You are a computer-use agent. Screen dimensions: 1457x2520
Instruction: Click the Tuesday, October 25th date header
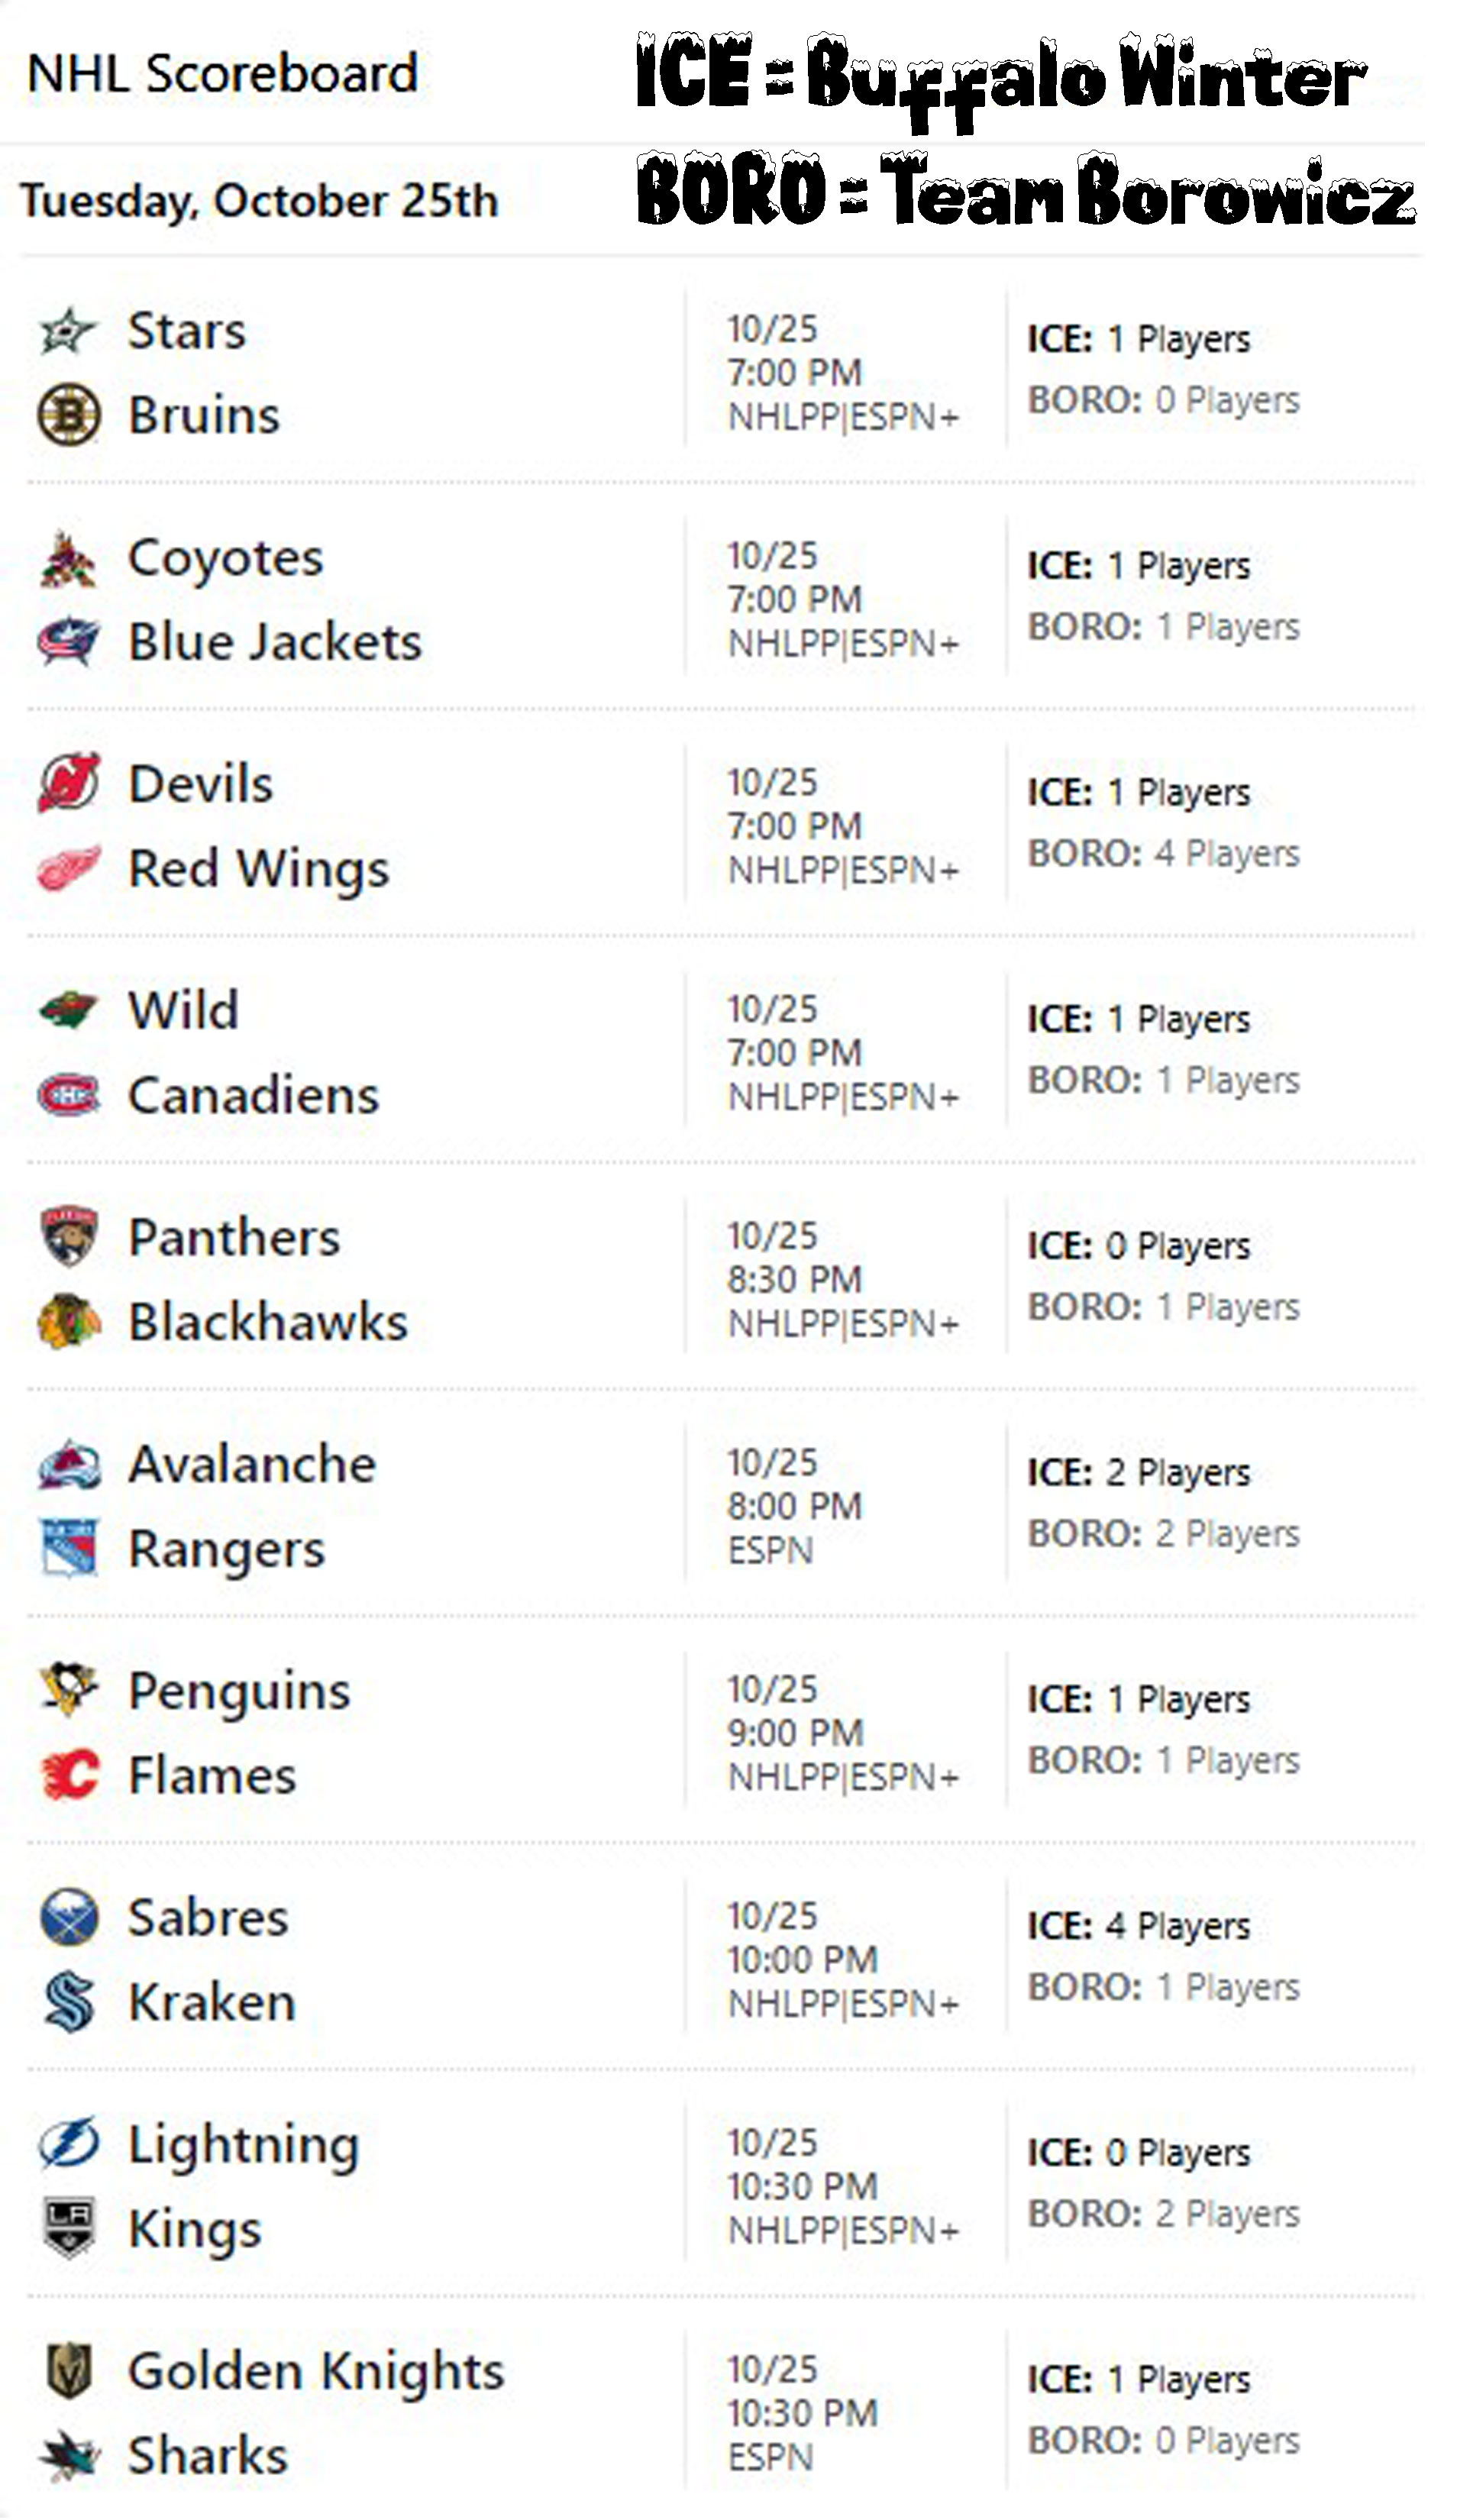pyautogui.click(x=259, y=201)
